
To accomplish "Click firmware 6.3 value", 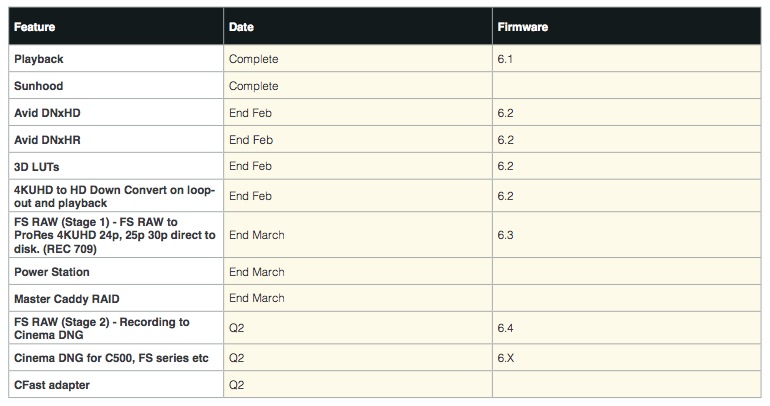I will click(505, 235).
